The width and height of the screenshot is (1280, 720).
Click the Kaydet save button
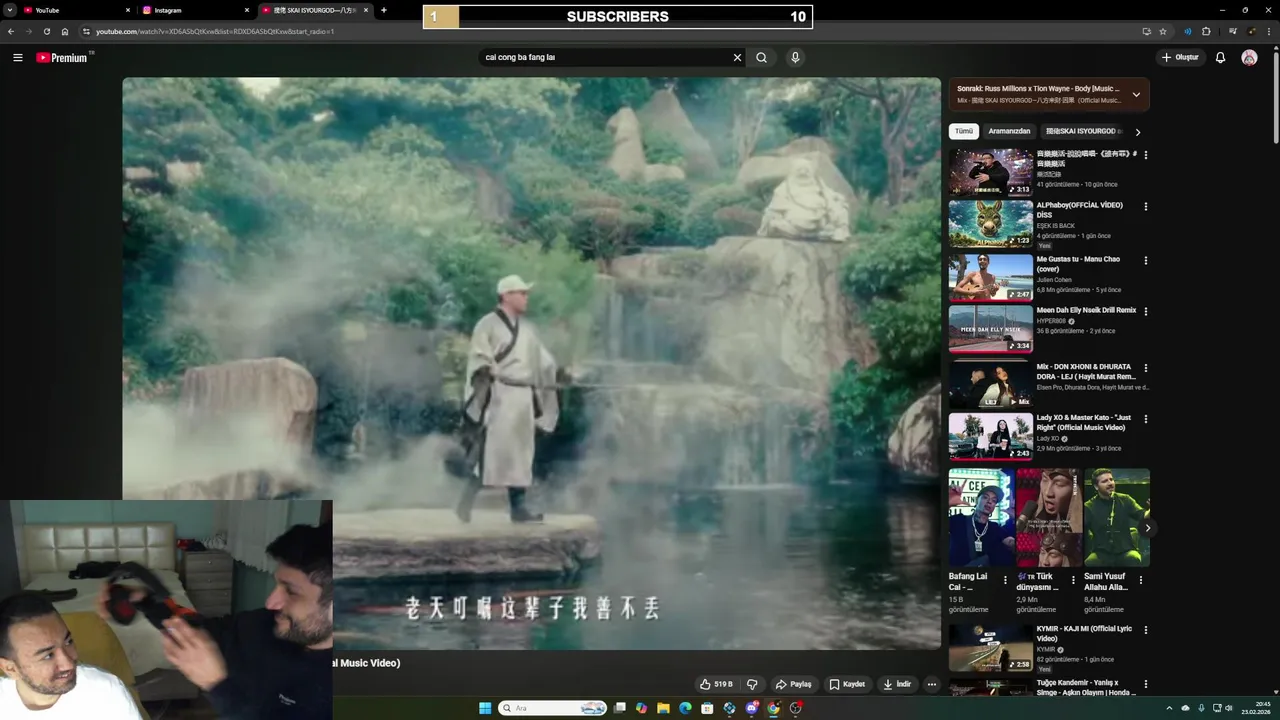coord(847,684)
